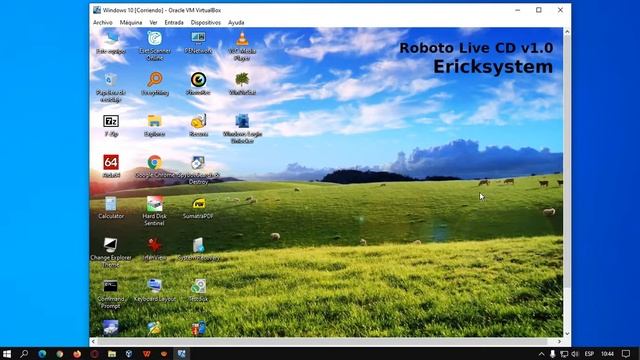Click the horizontal scroll left arrow
This screenshot has width=640, height=360.
pyautogui.click(x=93, y=341)
